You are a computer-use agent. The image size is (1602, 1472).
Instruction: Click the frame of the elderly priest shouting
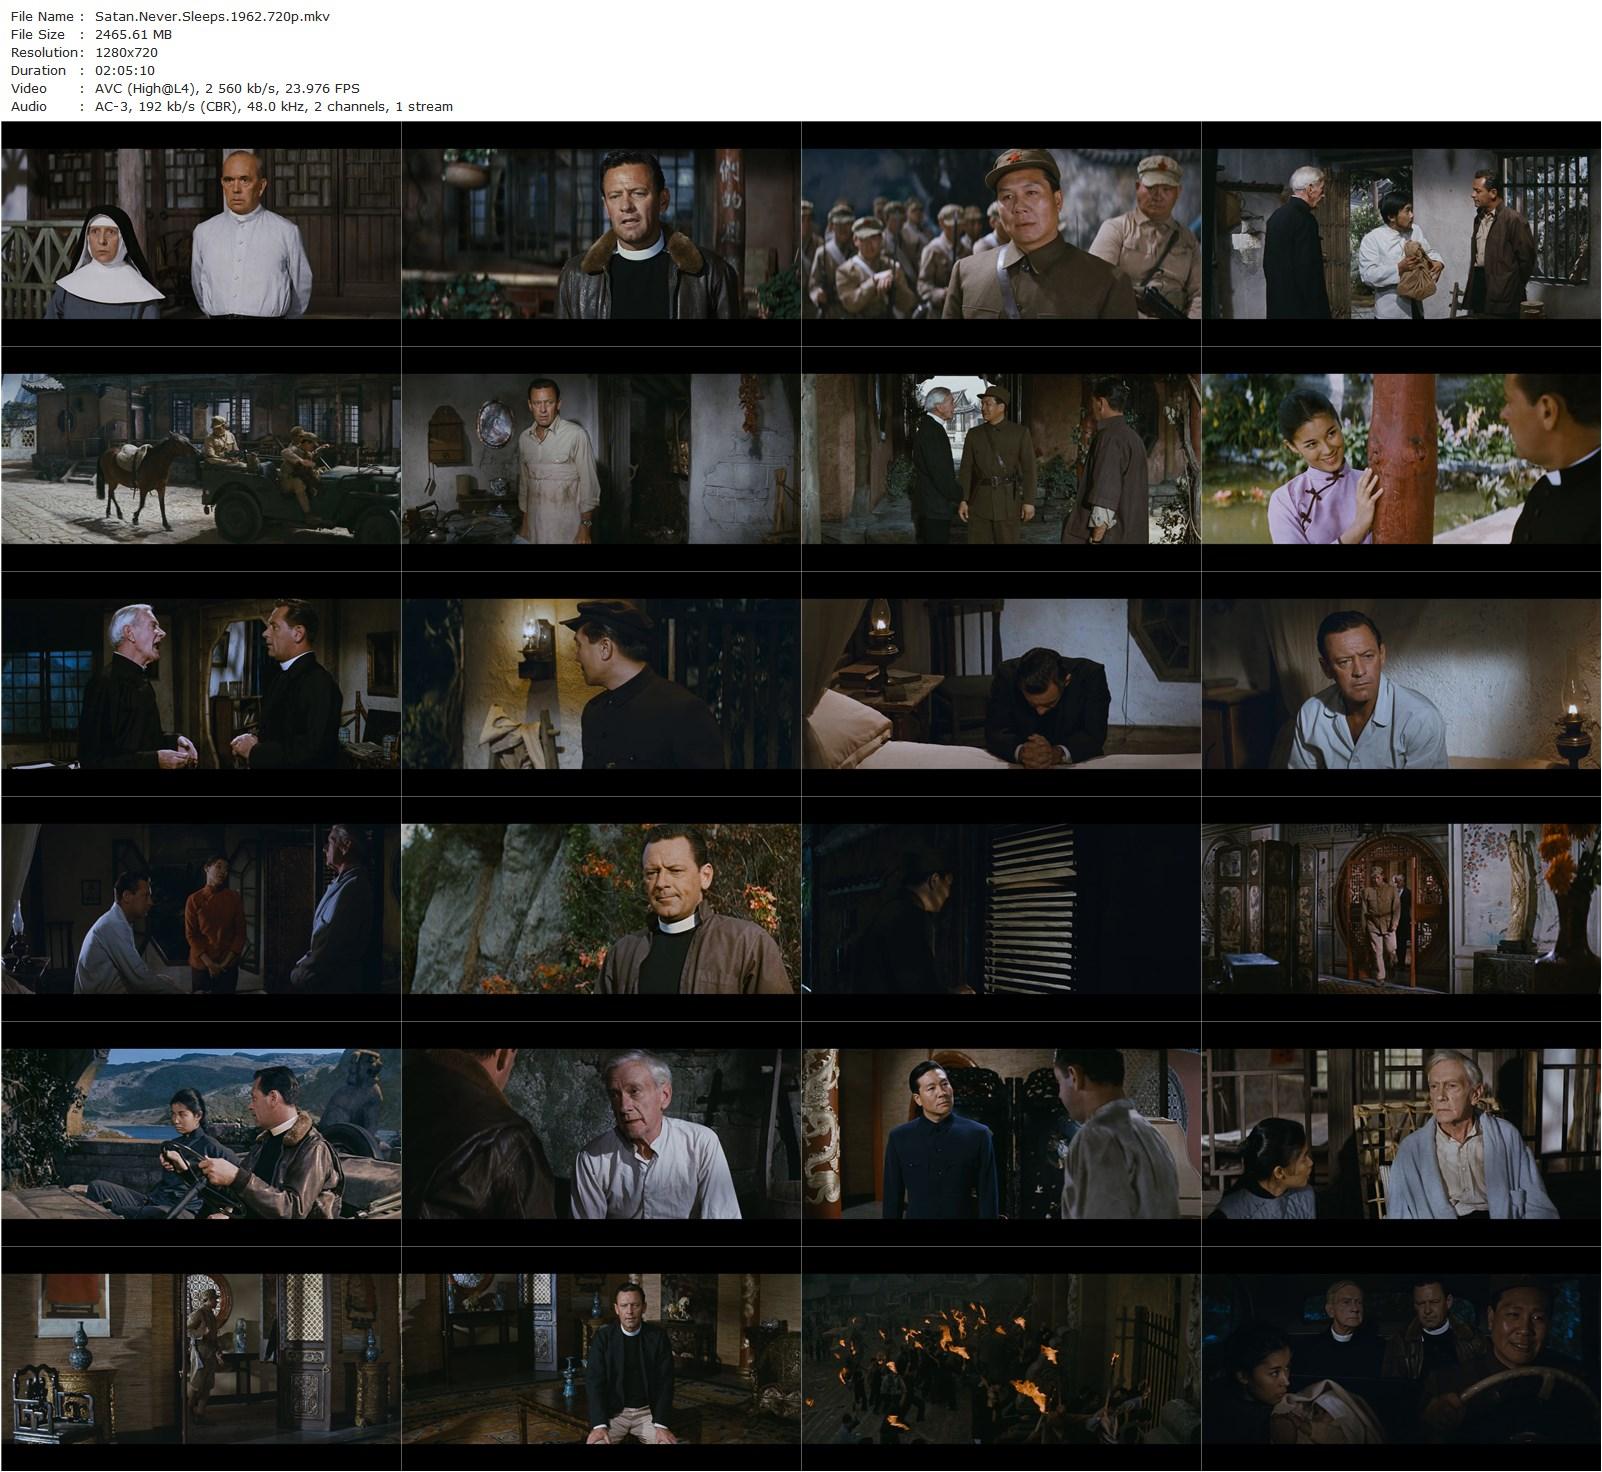click(x=201, y=684)
